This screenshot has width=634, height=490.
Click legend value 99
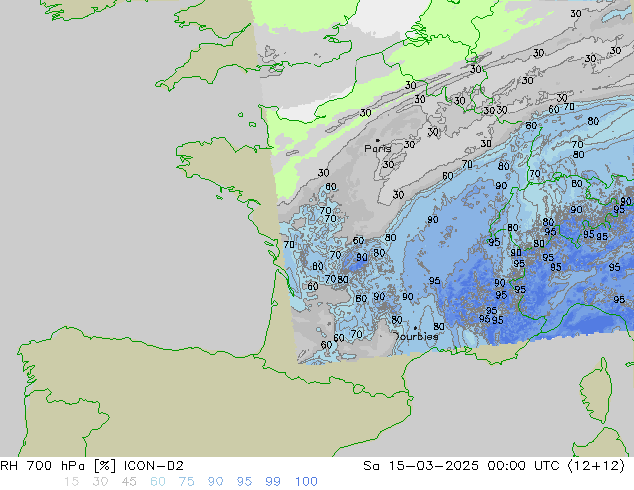pos(273,482)
